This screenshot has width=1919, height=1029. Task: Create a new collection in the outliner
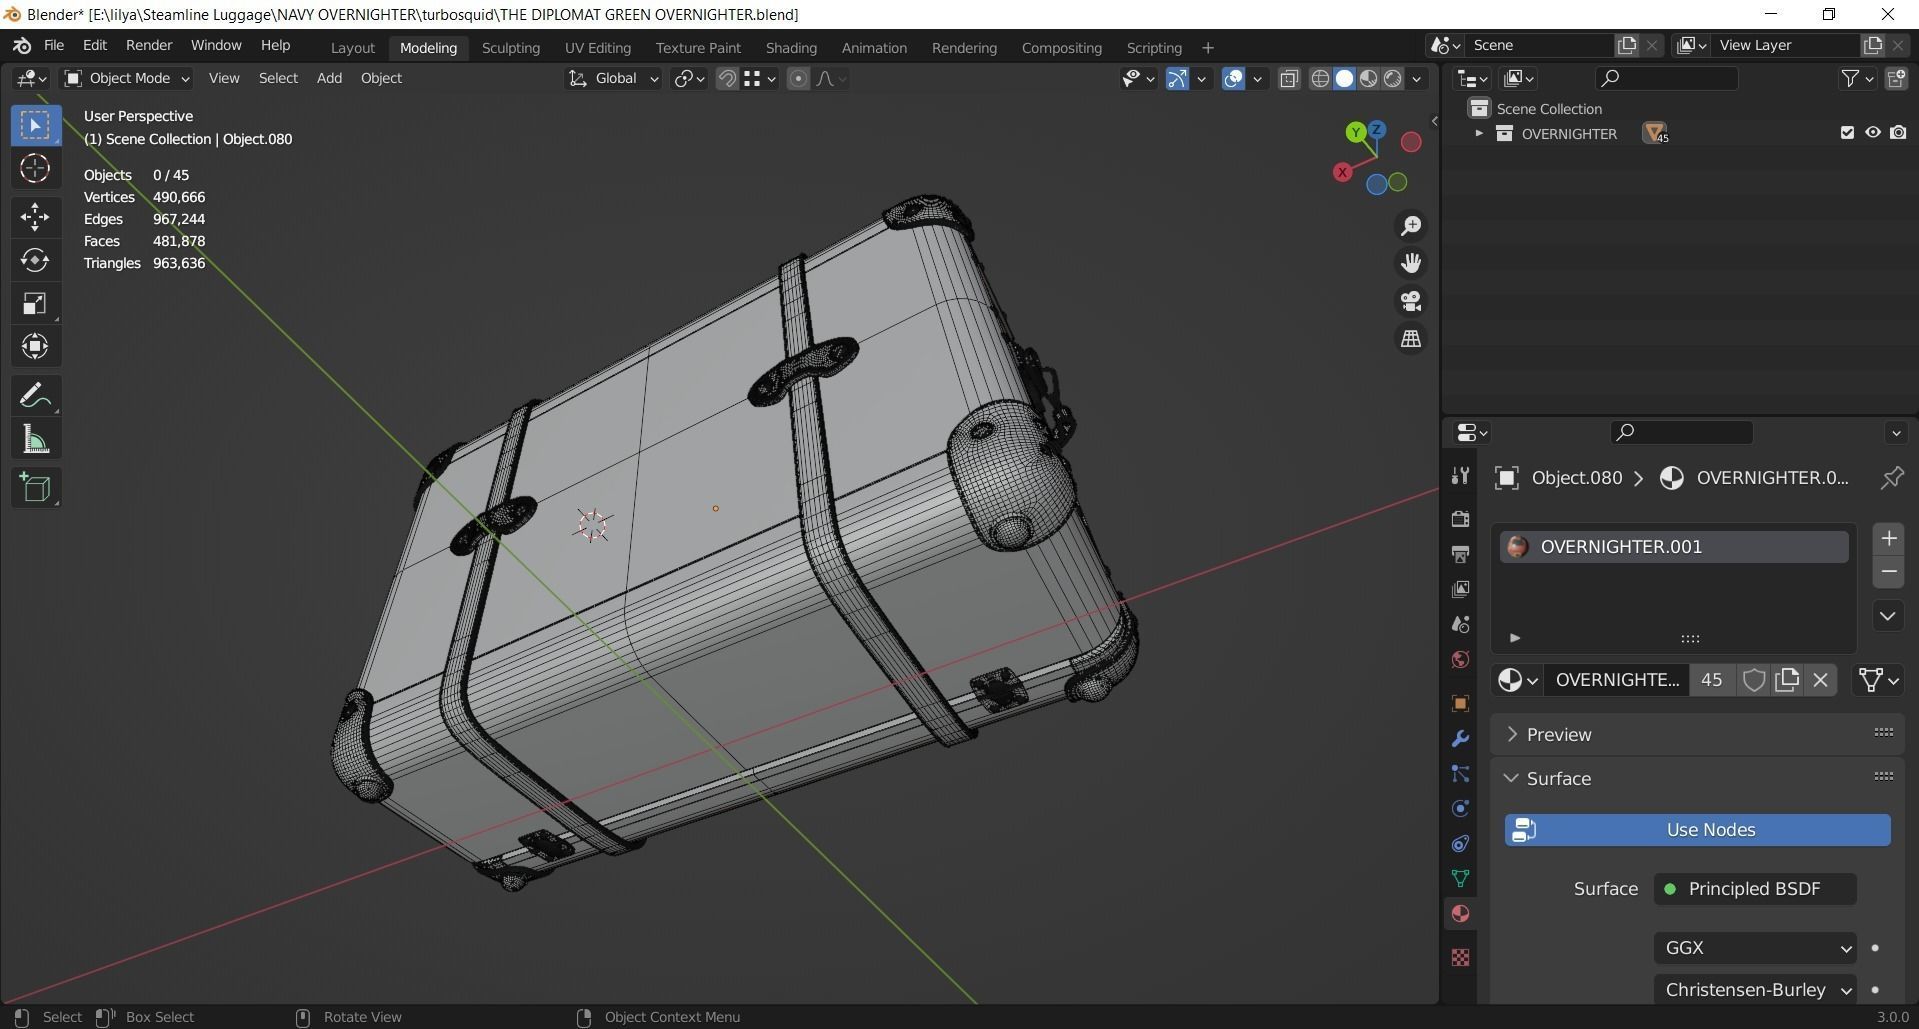[1896, 78]
